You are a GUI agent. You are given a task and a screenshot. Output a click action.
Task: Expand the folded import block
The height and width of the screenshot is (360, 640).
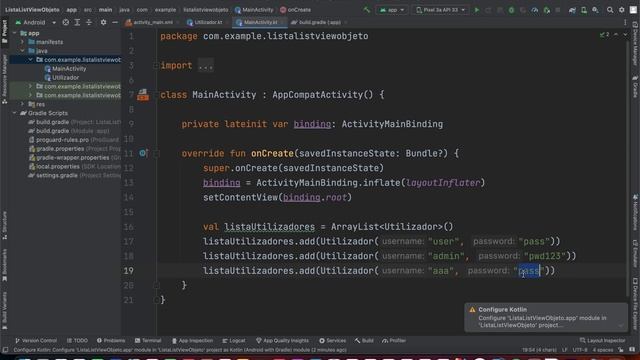pyautogui.click(x=205, y=66)
